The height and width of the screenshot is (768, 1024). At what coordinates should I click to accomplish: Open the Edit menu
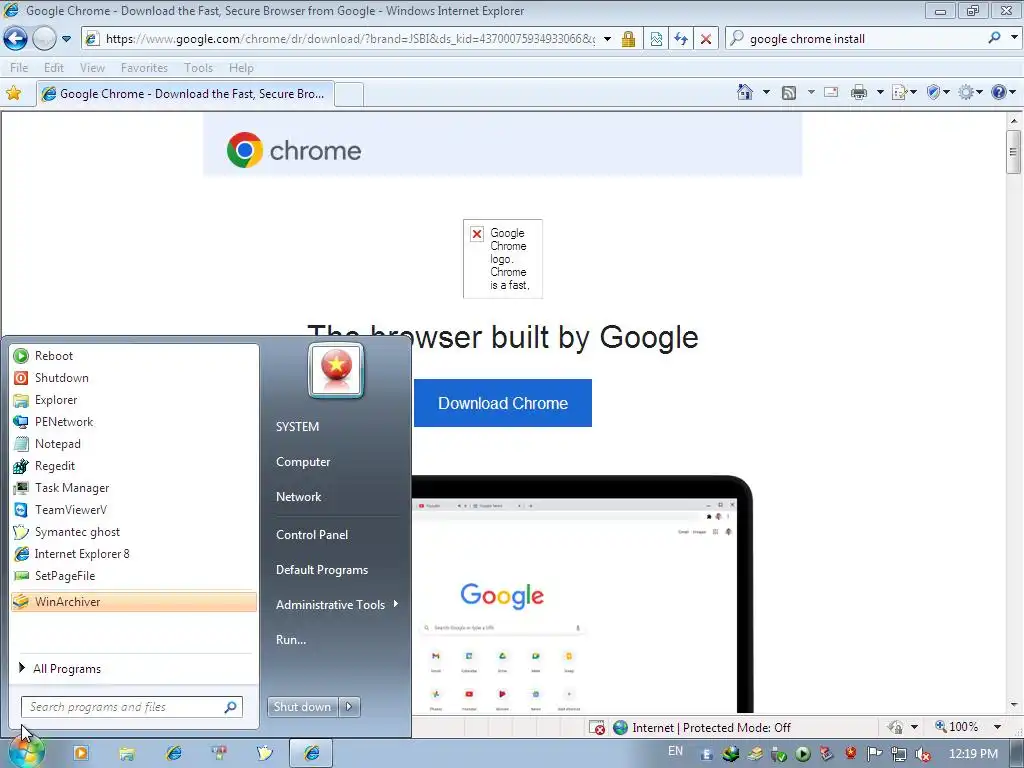tap(54, 68)
